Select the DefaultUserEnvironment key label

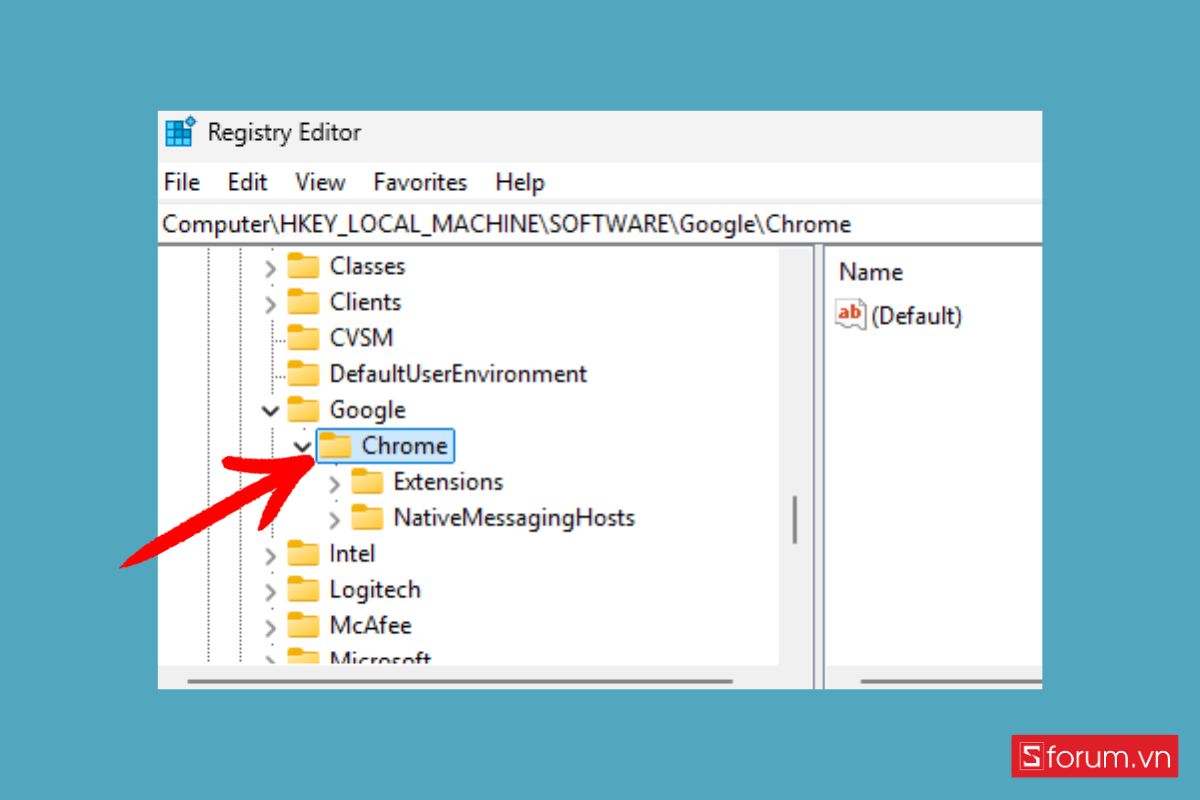pyautogui.click(x=458, y=374)
